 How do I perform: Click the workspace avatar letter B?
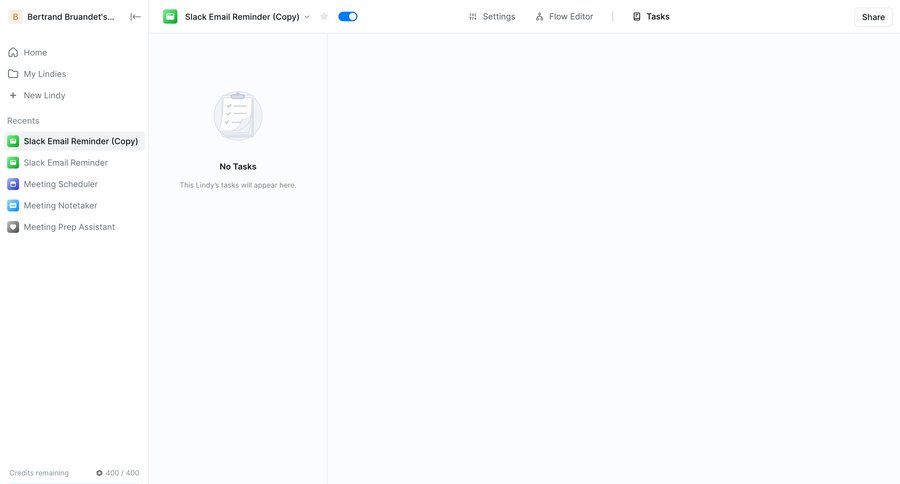pyautogui.click(x=15, y=17)
